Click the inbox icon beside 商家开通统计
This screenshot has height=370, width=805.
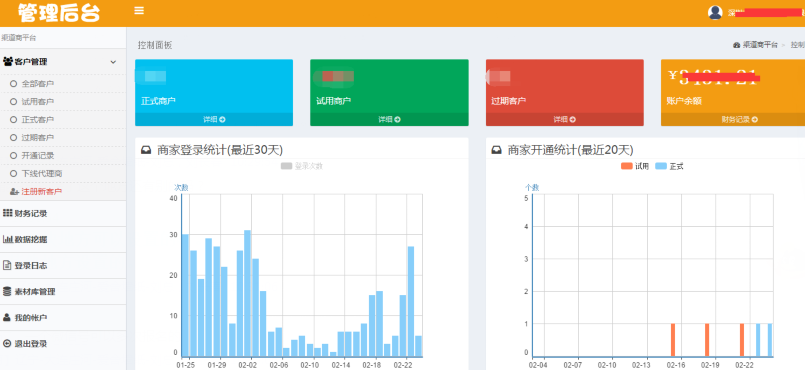(496, 150)
